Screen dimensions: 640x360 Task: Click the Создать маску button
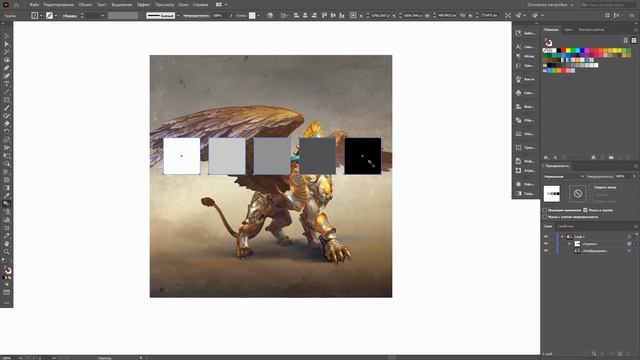pos(605,187)
